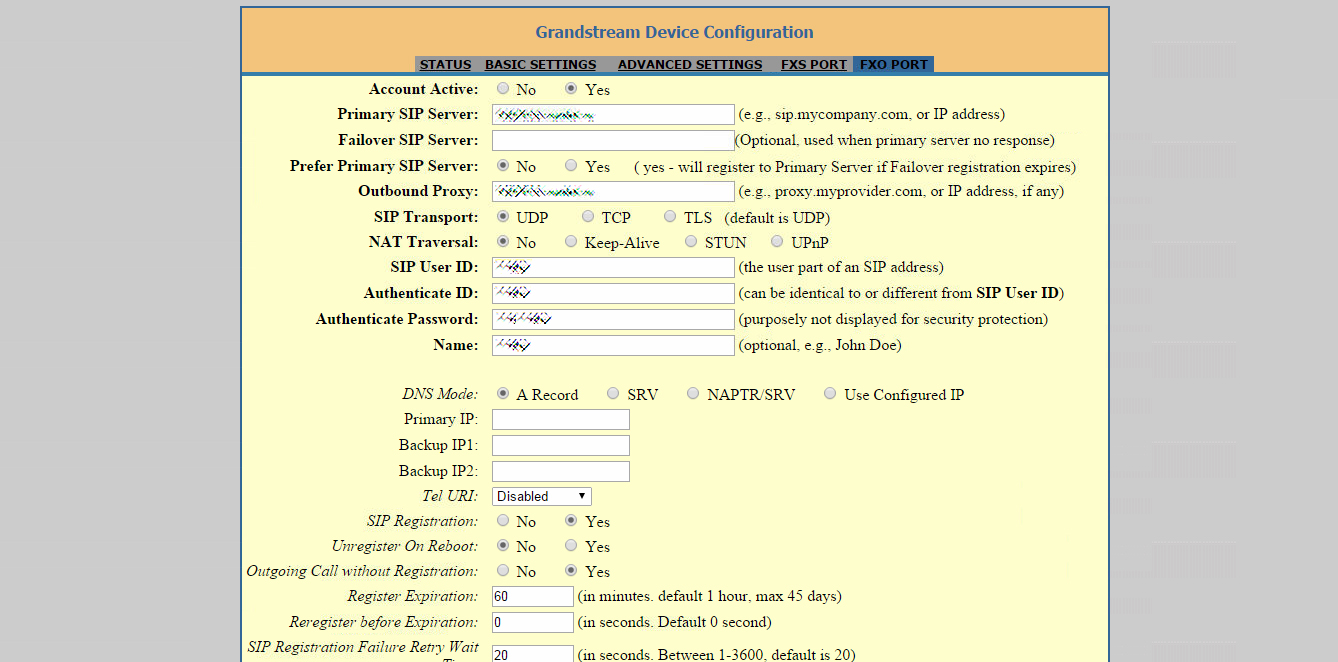This screenshot has height=662, width=1338.
Task: Set NAT Traversal to No
Action: coord(503,242)
